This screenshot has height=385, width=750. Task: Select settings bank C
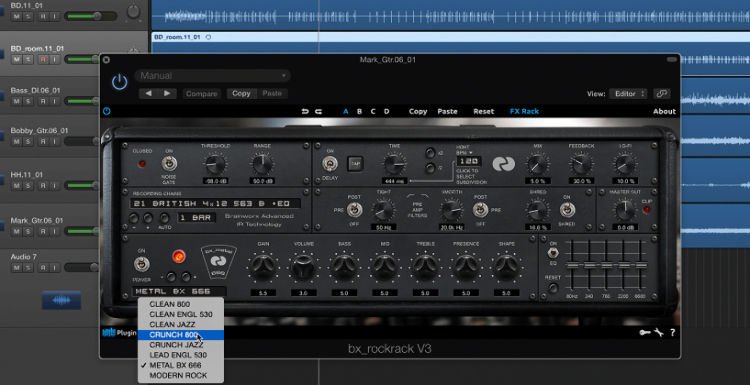click(373, 111)
